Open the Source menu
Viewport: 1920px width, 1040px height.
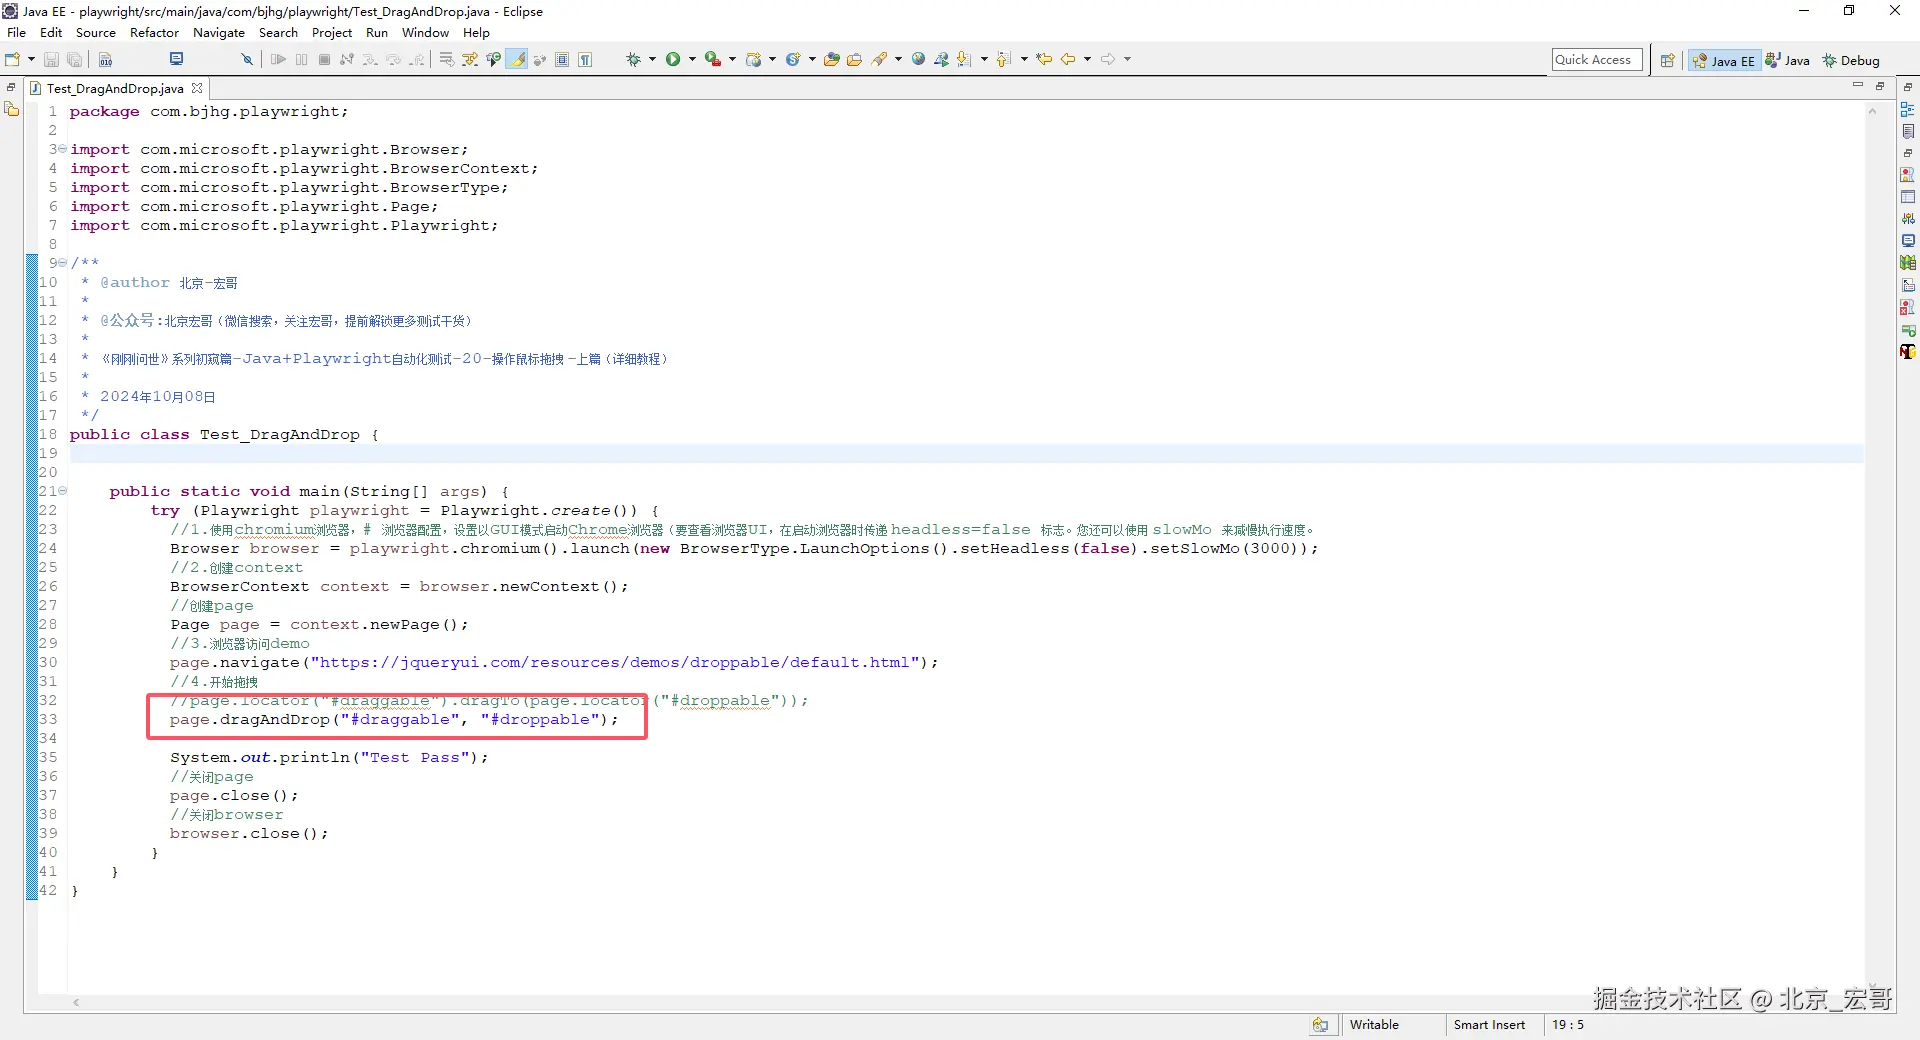(96, 32)
